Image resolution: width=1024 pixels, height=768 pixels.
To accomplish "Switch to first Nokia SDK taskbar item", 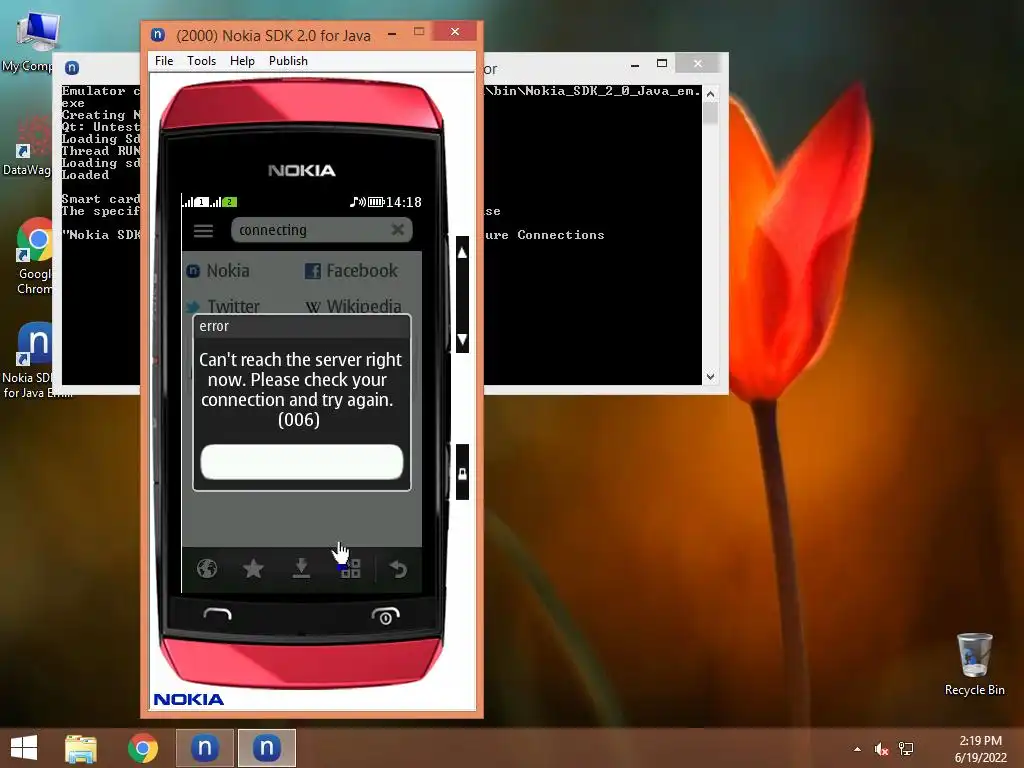I will (204, 748).
